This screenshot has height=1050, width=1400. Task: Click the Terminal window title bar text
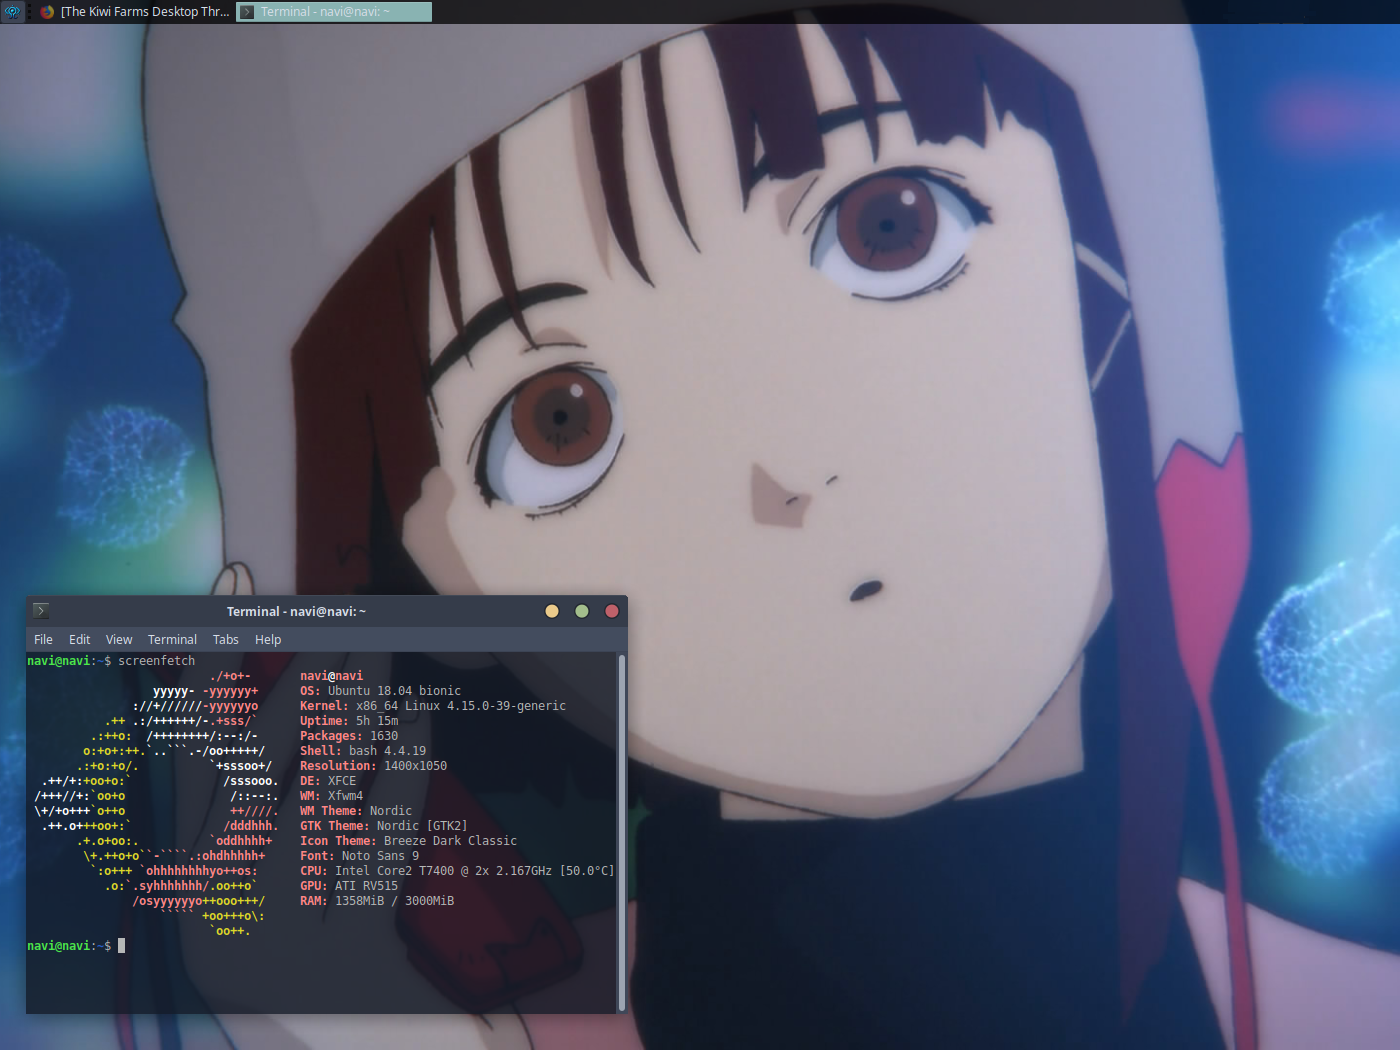tap(296, 611)
